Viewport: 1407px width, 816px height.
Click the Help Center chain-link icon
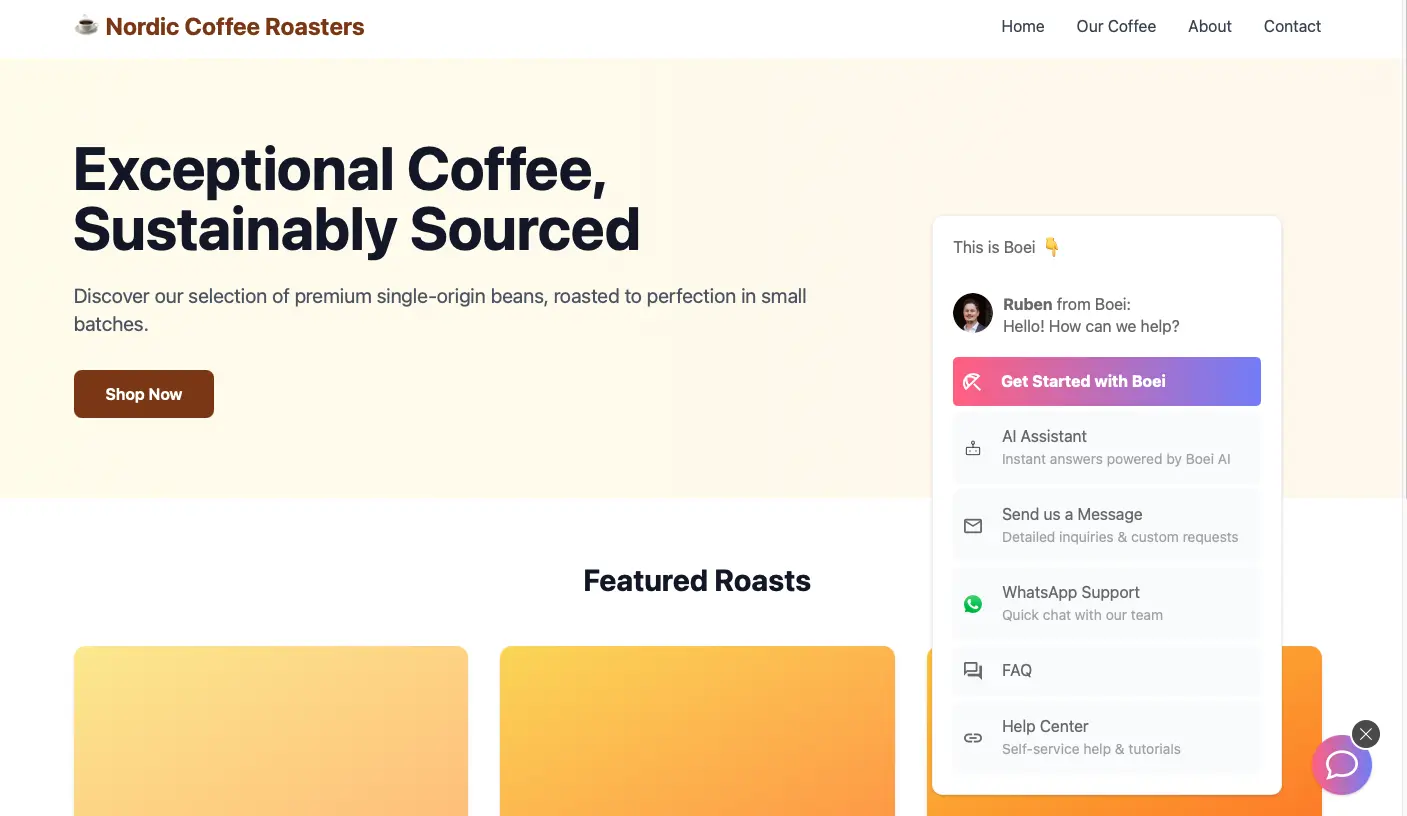coord(972,738)
